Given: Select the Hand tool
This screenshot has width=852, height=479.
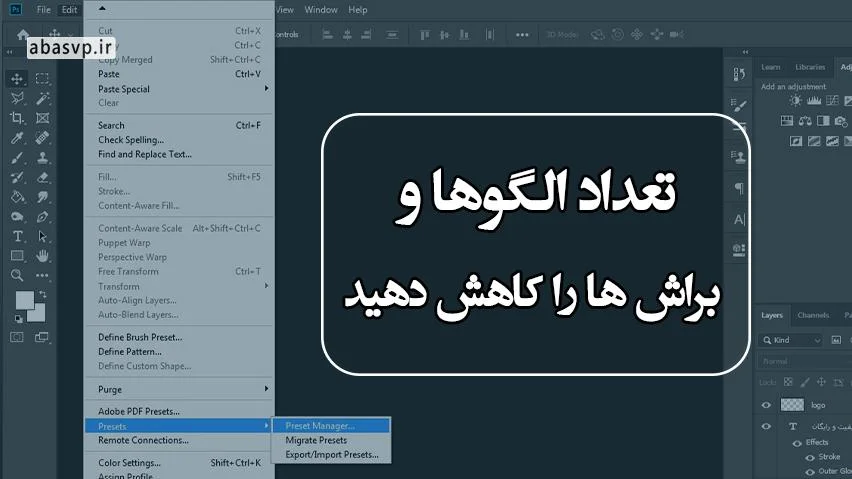Looking at the screenshot, I should [x=42, y=256].
